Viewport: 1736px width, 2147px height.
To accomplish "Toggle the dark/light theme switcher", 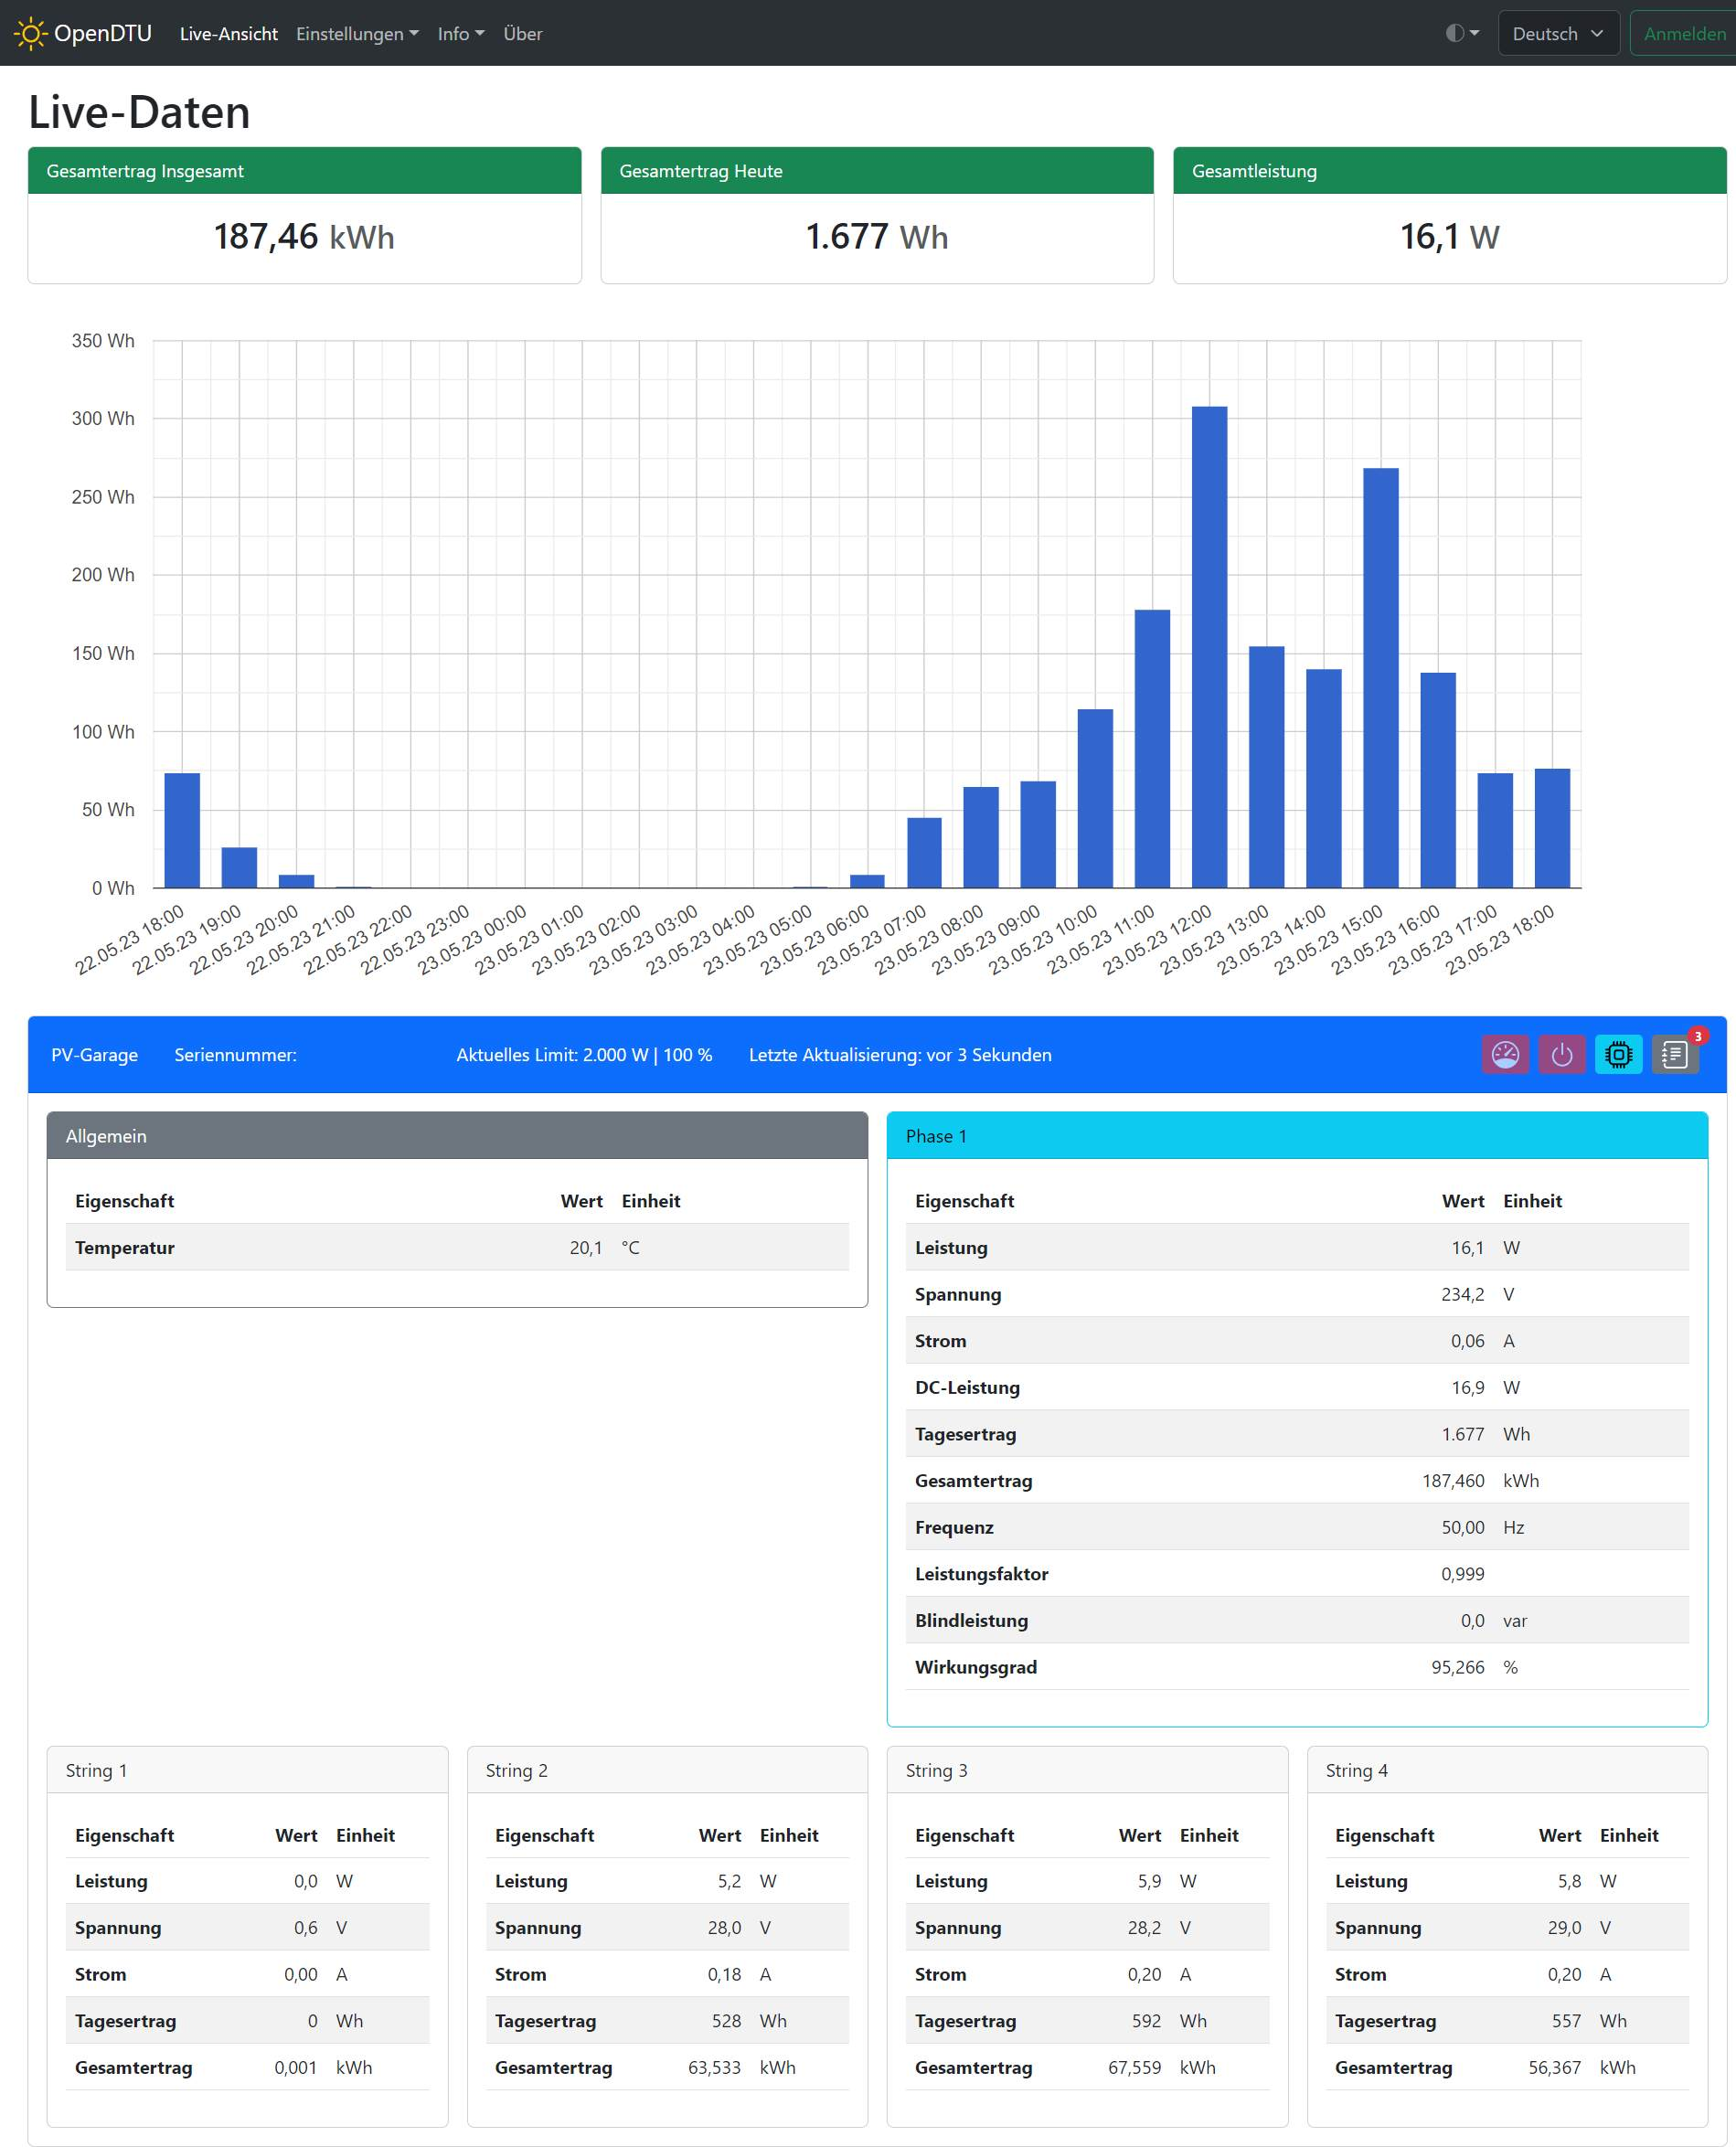I will (1461, 33).
